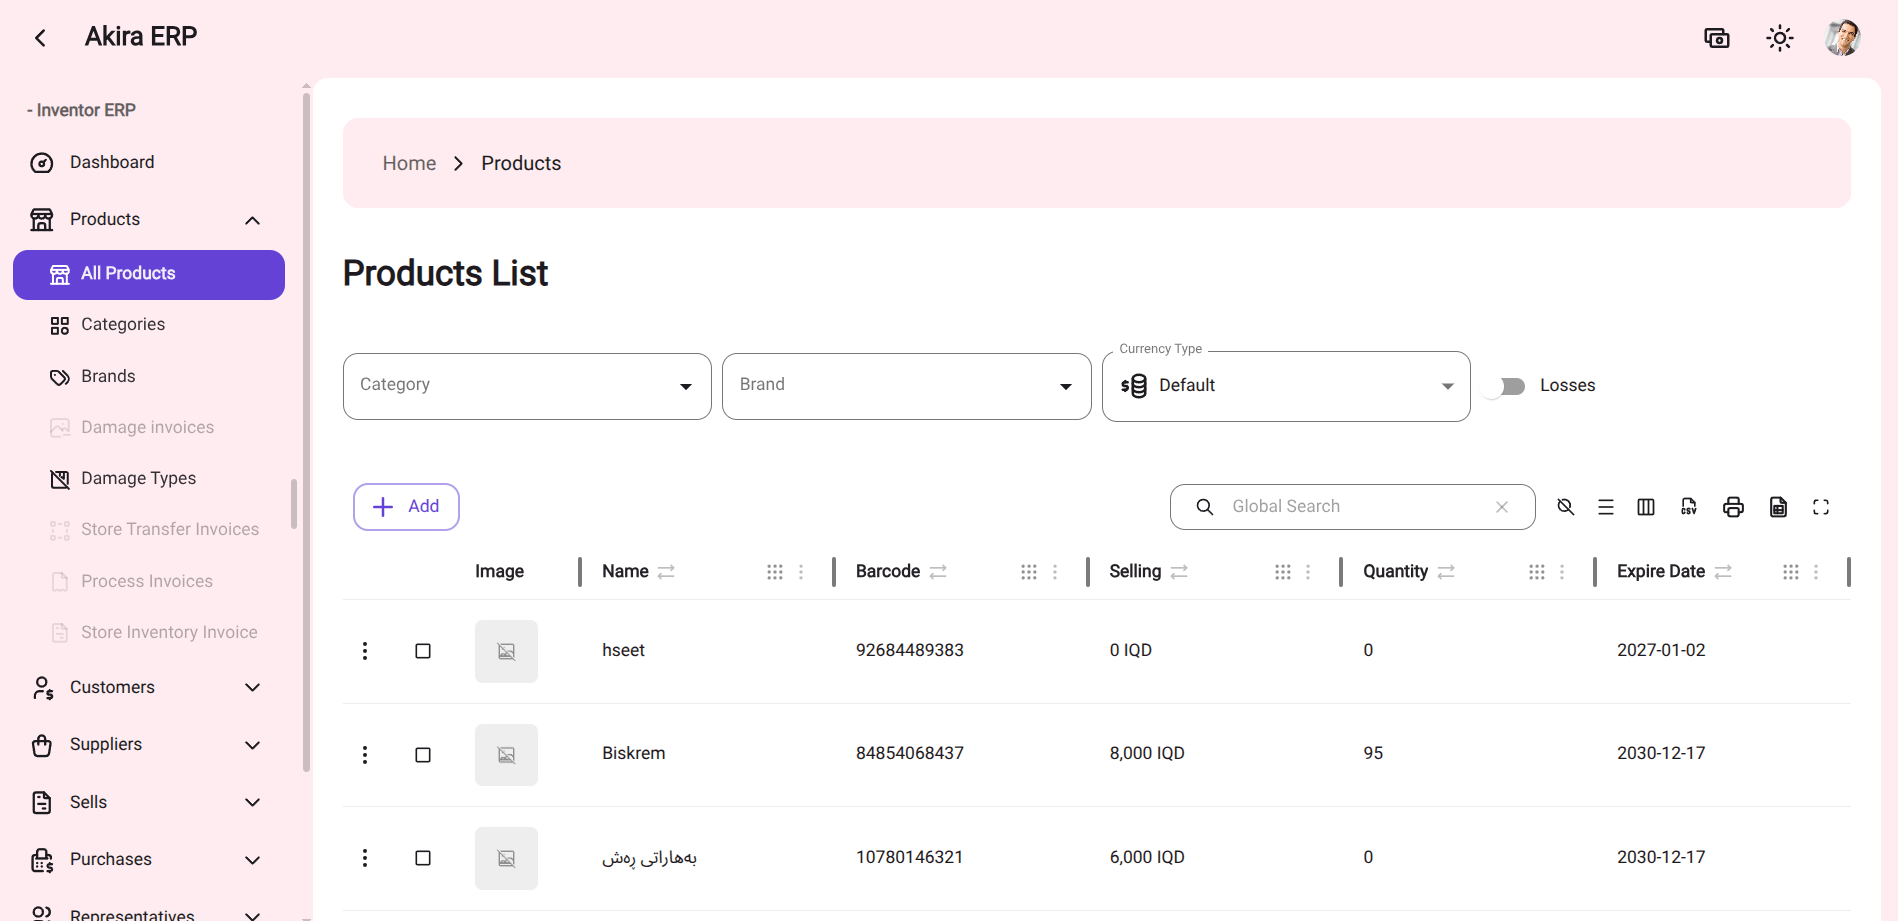This screenshot has height=921, width=1898.
Task: Open Selling column actions menu dots
Action: click(1308, 572)
